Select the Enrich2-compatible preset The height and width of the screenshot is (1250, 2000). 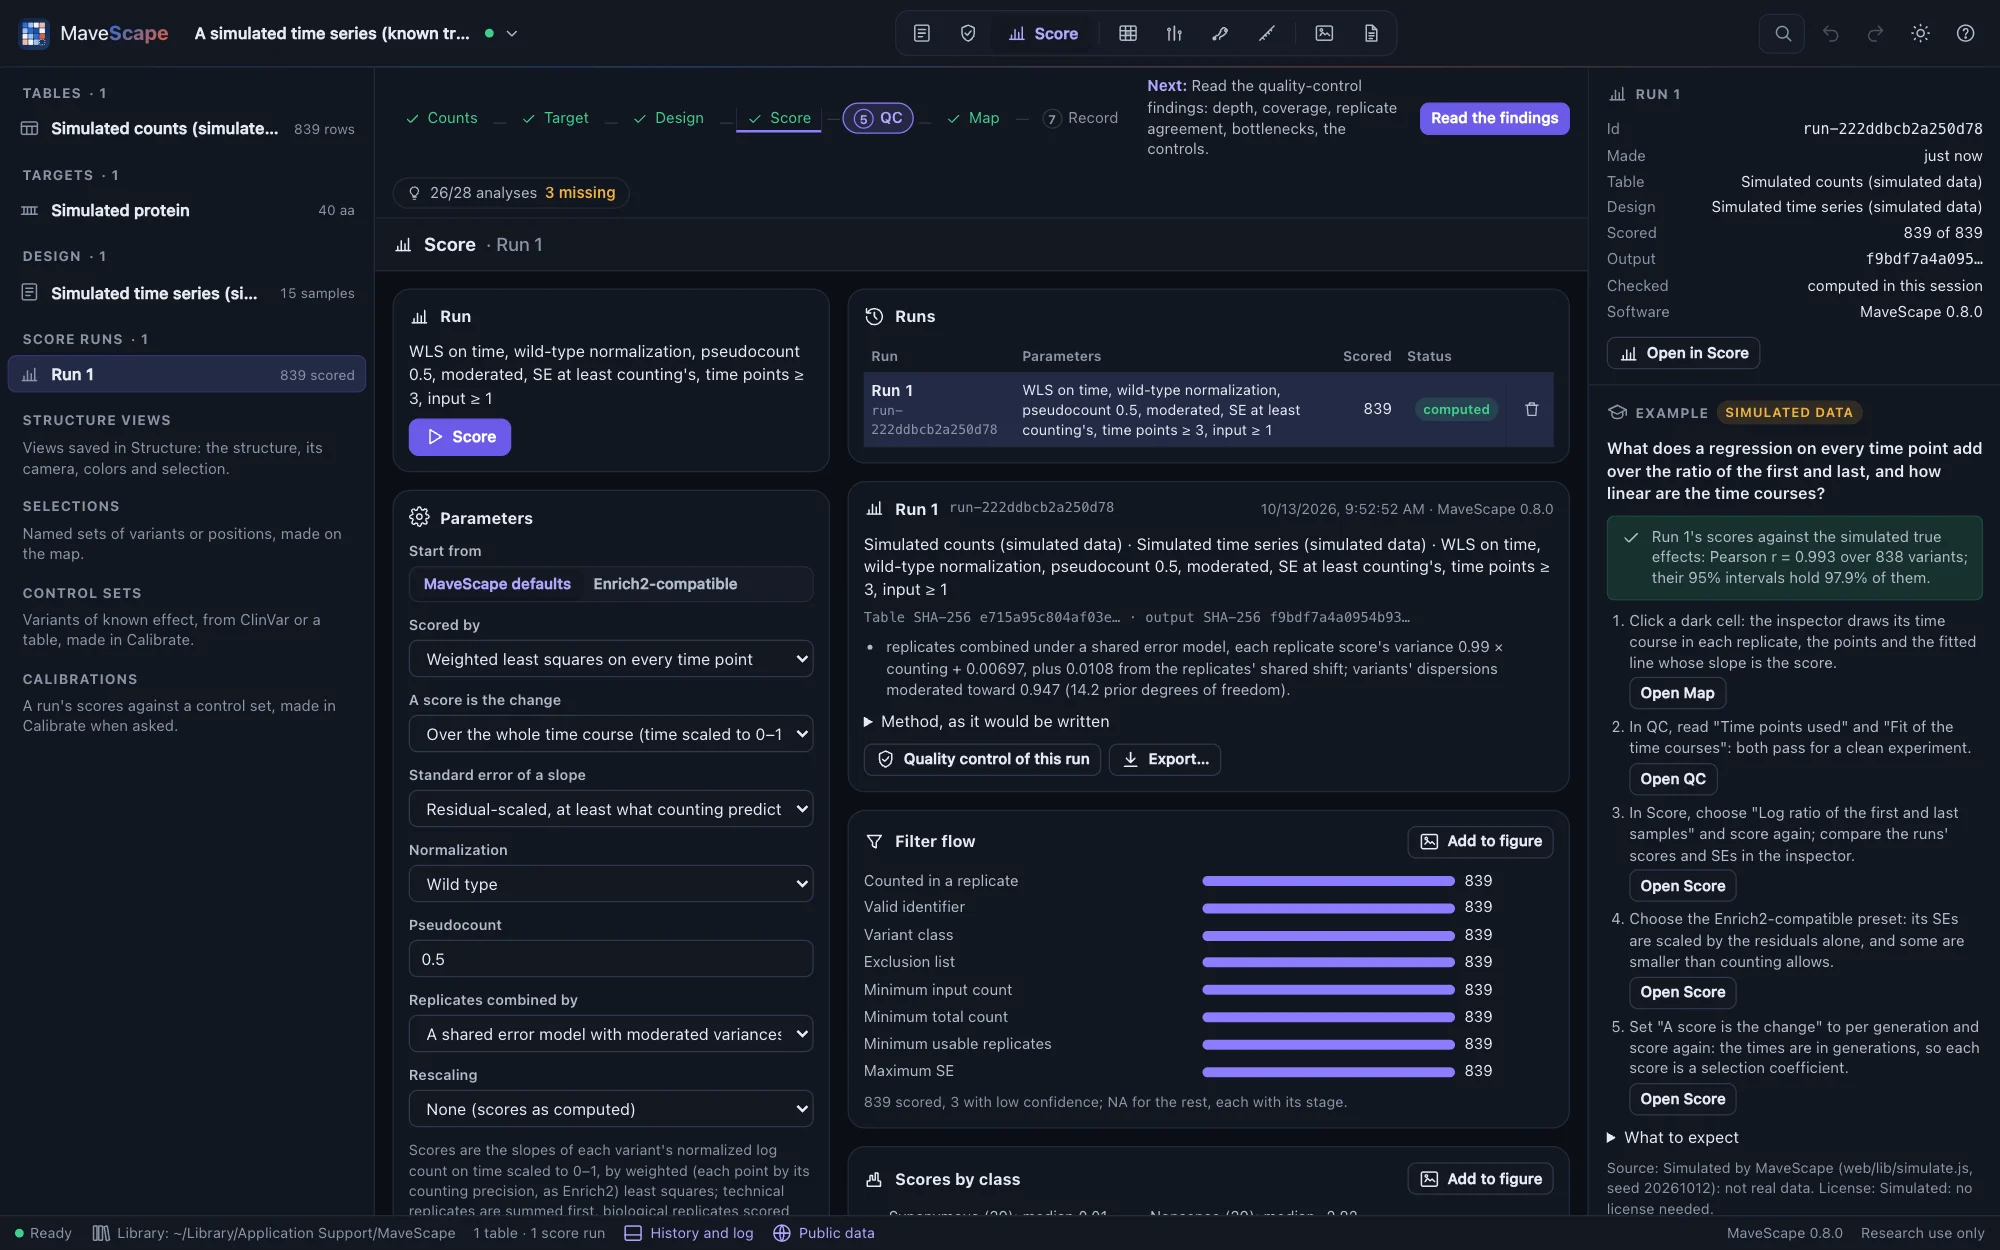[665, 584]
